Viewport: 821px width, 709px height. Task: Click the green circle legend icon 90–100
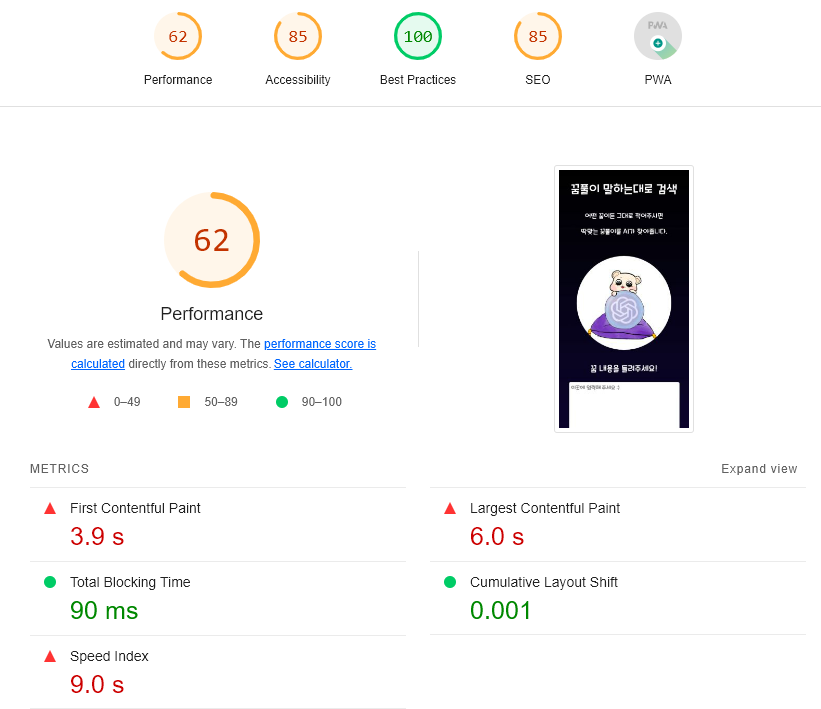tap(282, 402)
